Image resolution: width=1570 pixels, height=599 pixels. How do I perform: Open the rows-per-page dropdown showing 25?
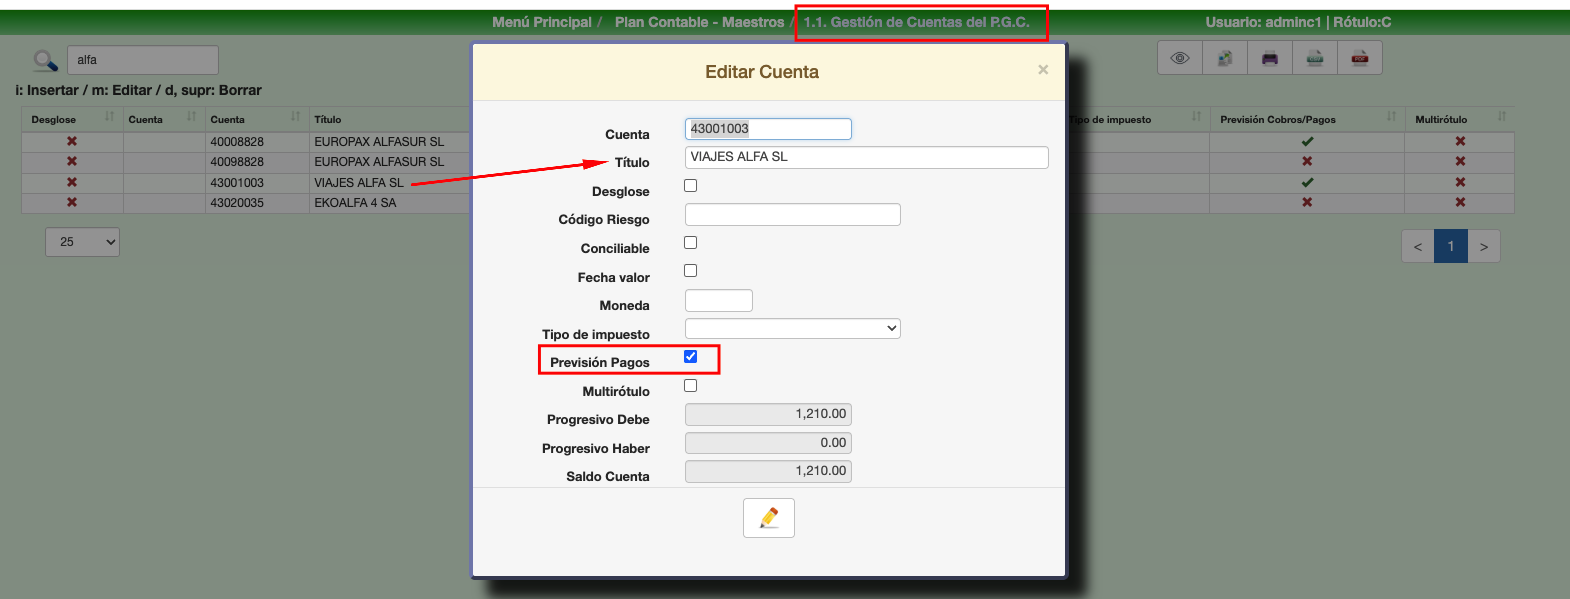(82, 242)
